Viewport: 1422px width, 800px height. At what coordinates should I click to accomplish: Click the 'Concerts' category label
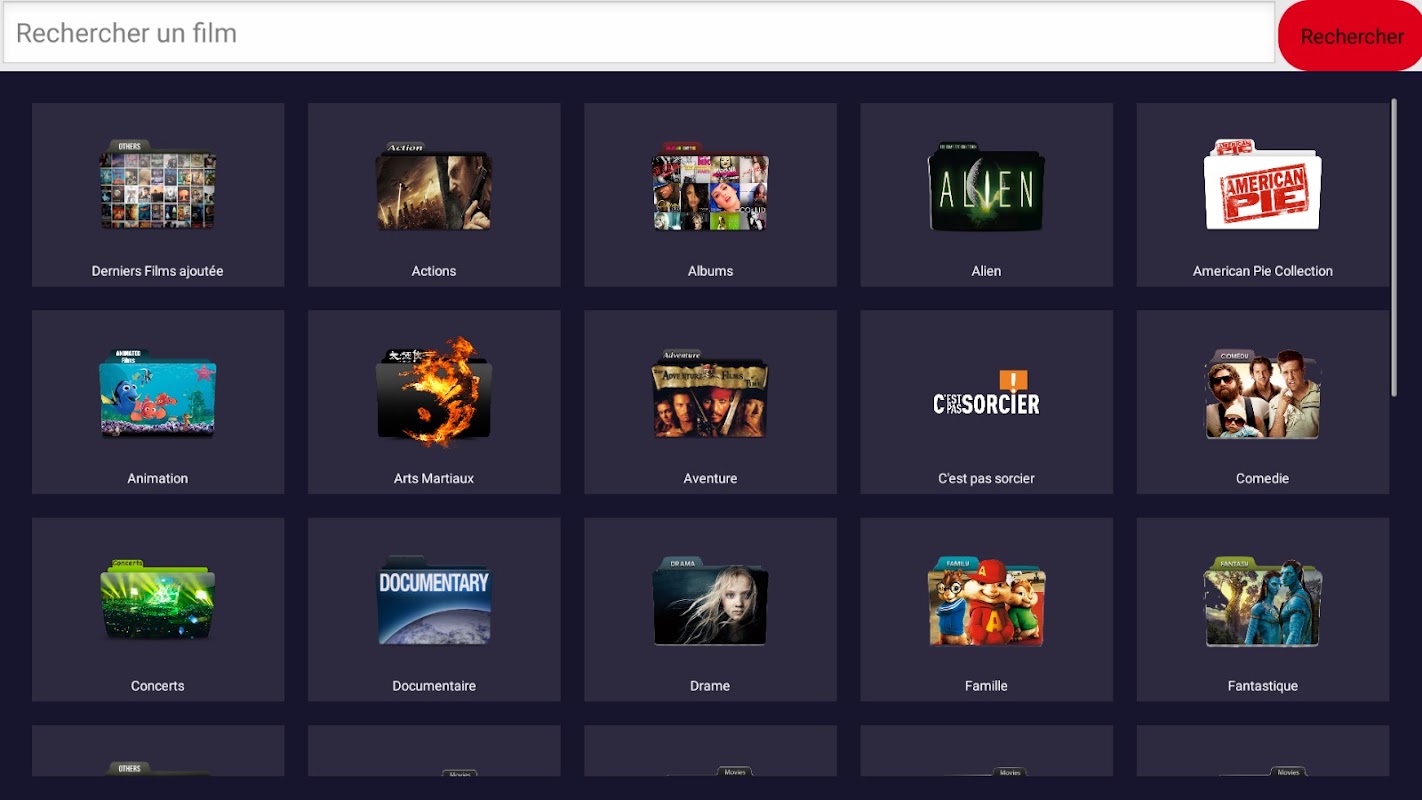tap(158, 686)
